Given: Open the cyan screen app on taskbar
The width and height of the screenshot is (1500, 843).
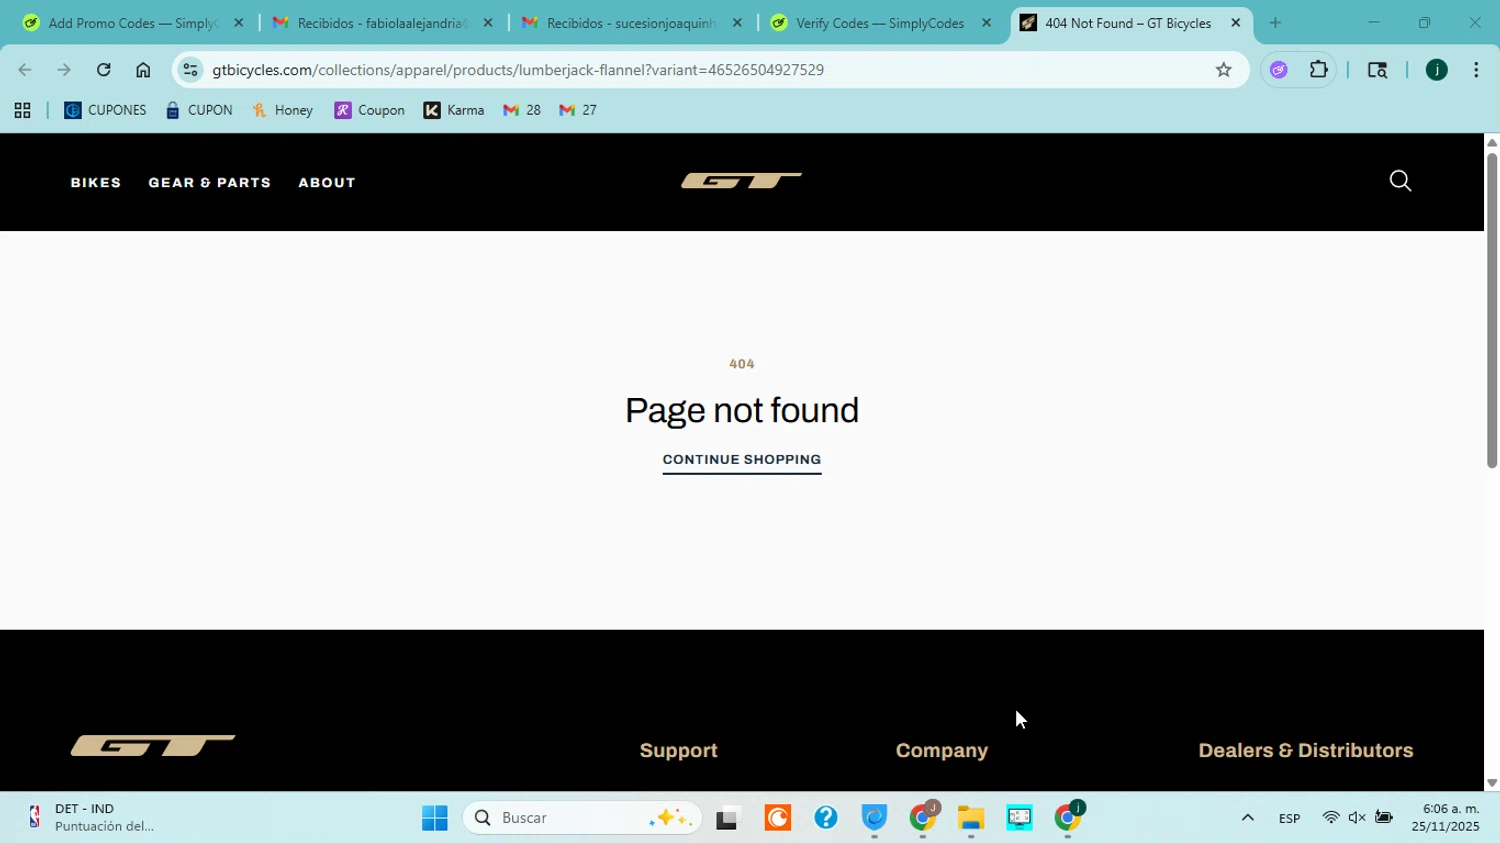Looking at the screenshot, I should [1019, 818].
